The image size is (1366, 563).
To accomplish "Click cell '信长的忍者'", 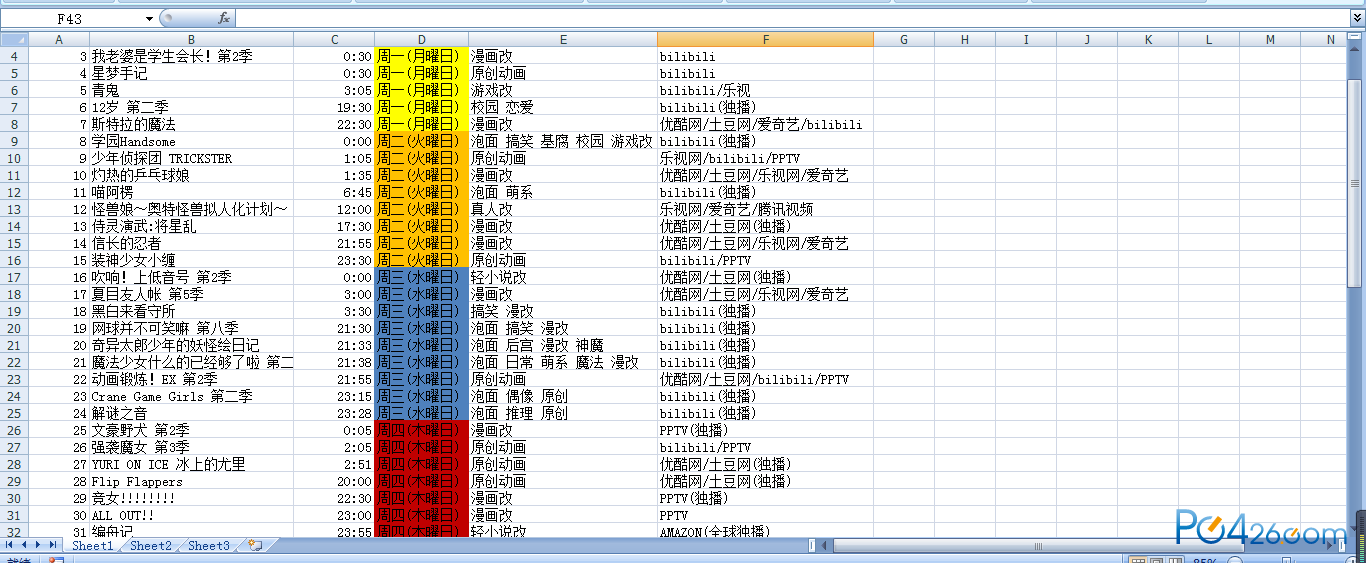I will point(191,244).
